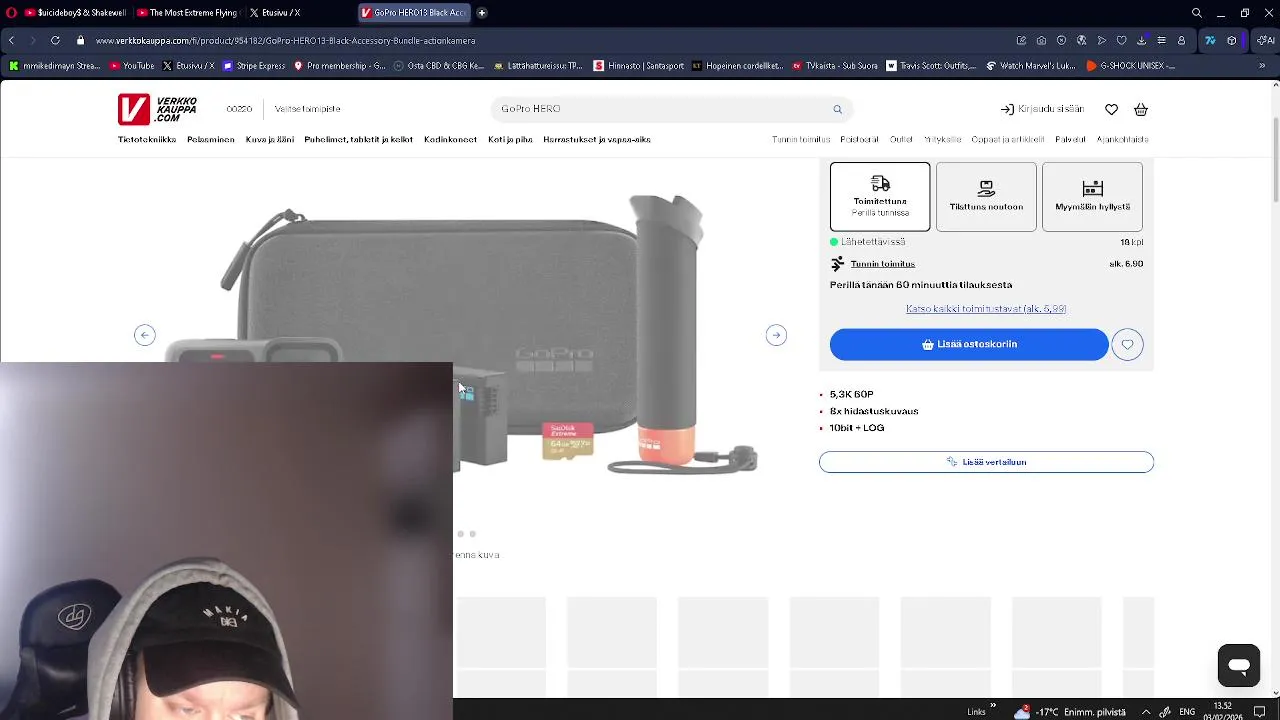Click Lisää vertailuun compare button

[986, 462]
